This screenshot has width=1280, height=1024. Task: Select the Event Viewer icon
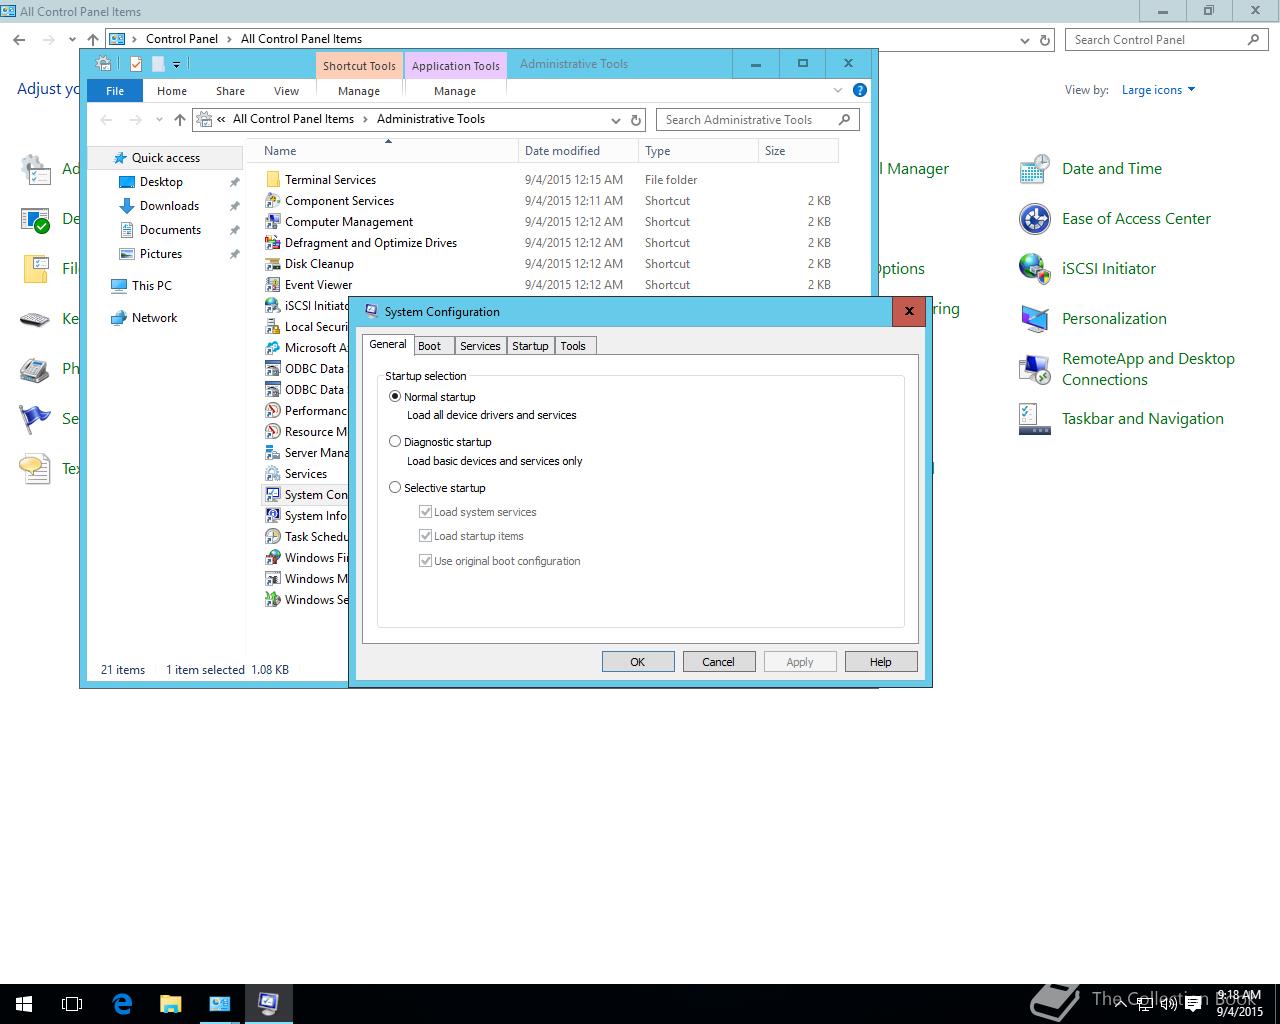[272, 285]
